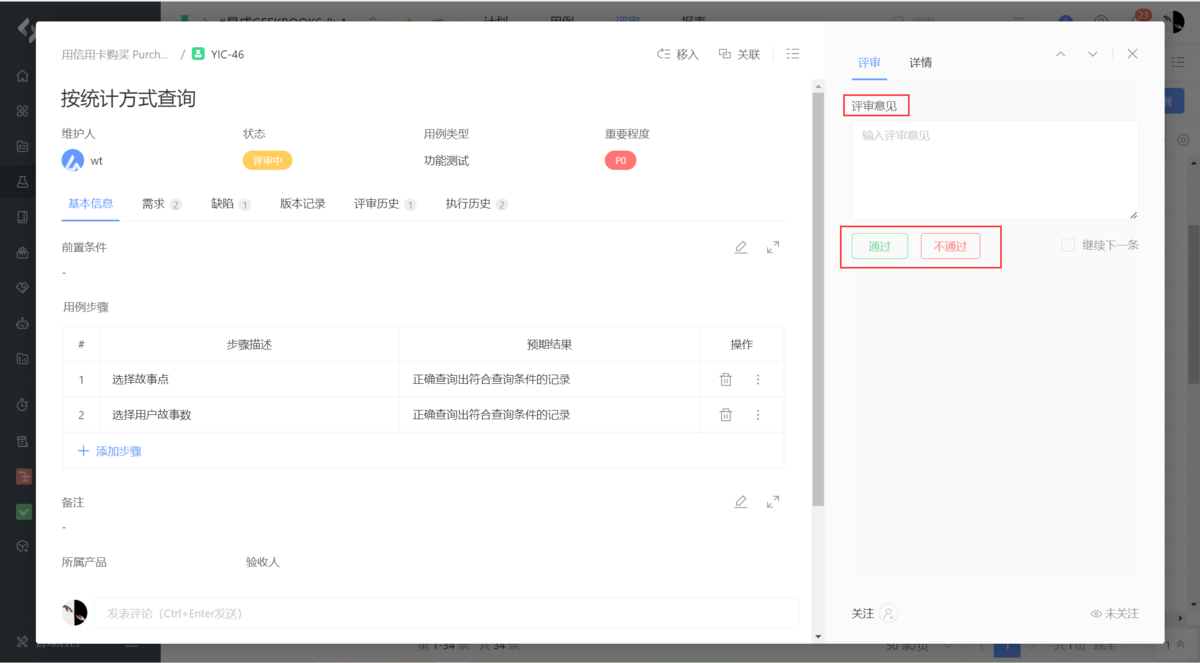Screen dimensions: 1200x663
Task: Open the flask testing icon in sidebar
Action: [22, 181]
